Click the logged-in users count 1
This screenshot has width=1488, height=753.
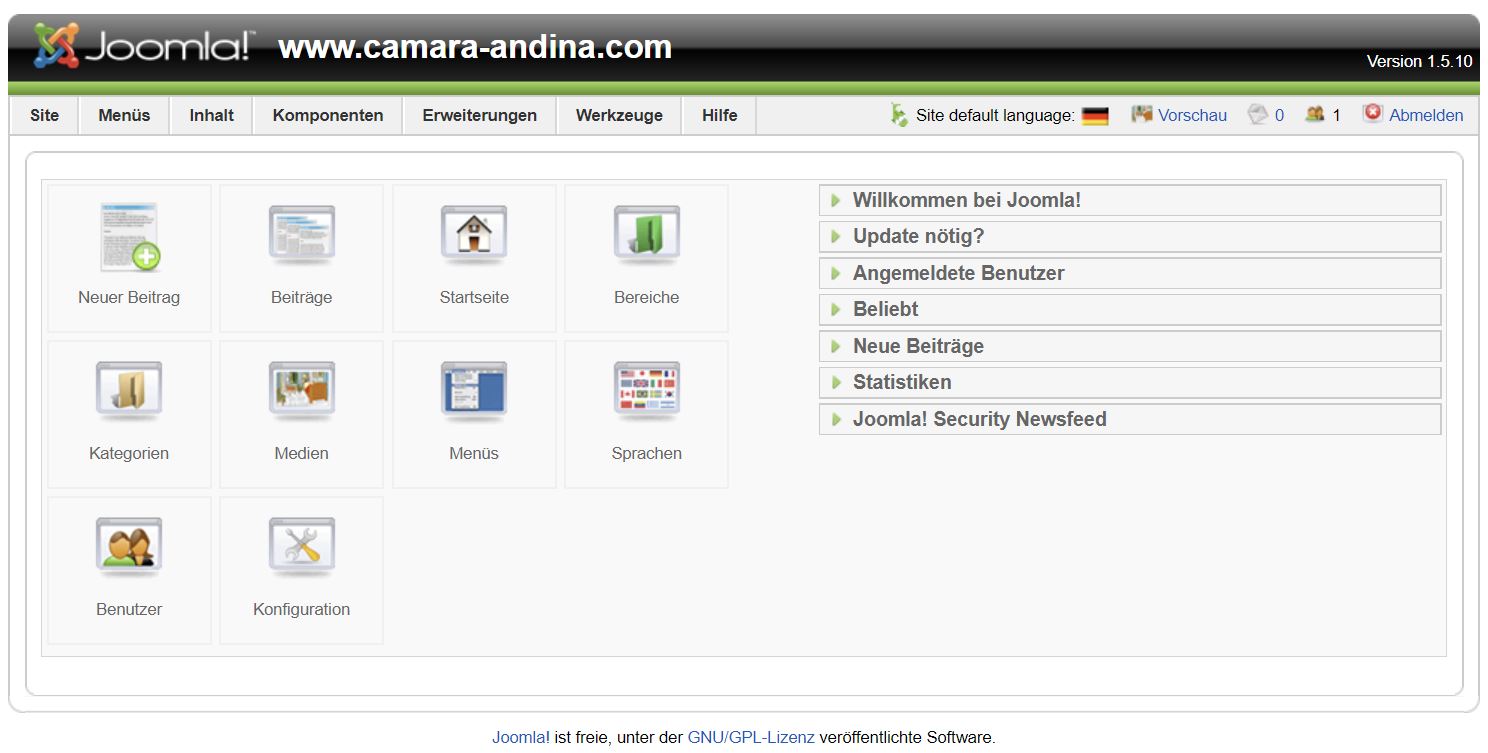(1336, 116)
